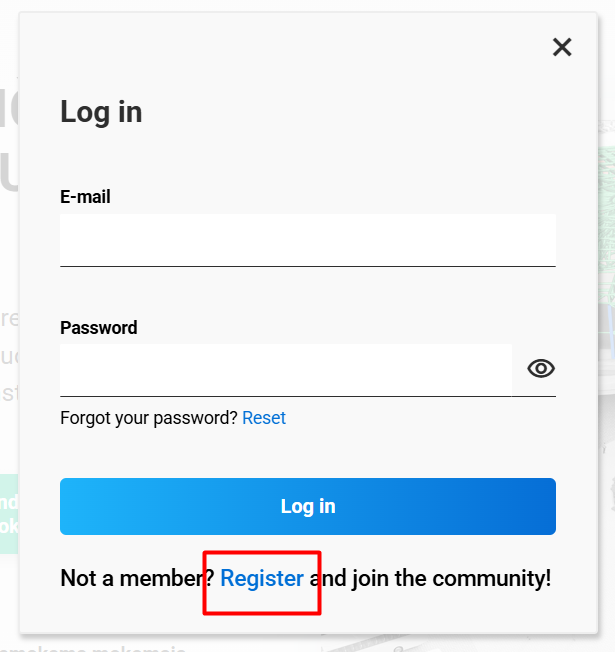The height and width of the screenshot is (652, 615).
Task: Click the 'Log in' heading
Action: [101, 112]
